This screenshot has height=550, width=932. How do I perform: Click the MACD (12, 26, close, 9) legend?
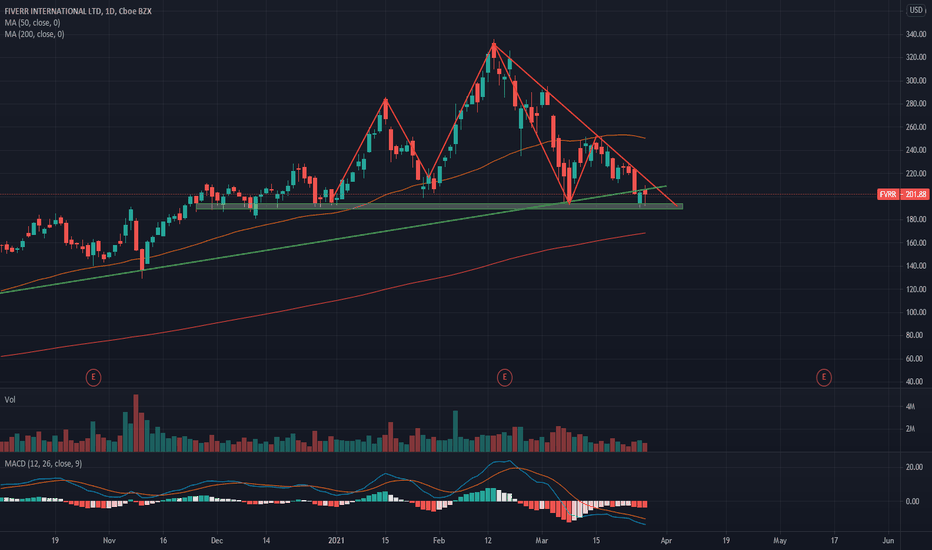[x=43, y=464]
